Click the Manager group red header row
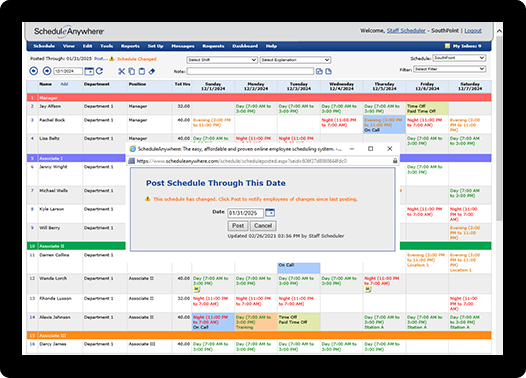 click(x=259, y=98)
